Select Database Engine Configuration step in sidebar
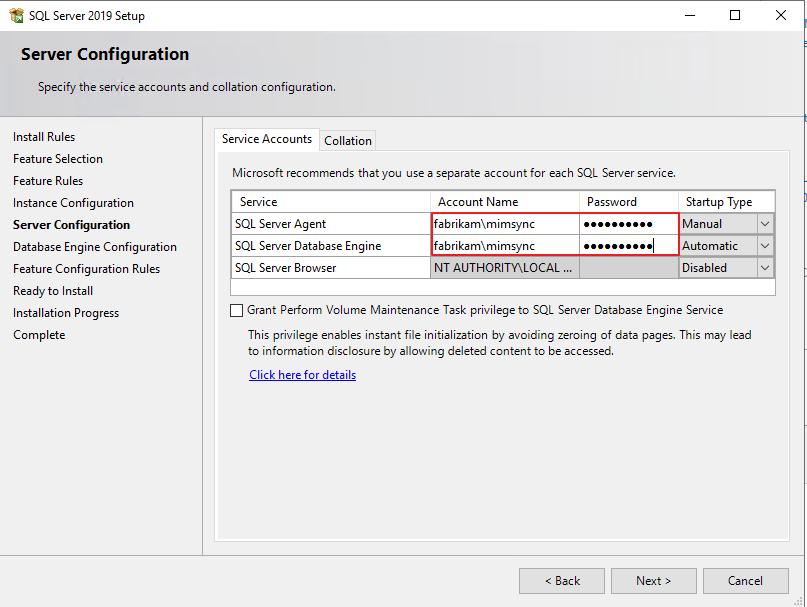The height and width of the screenshot is (607, 807). point(95,247)
